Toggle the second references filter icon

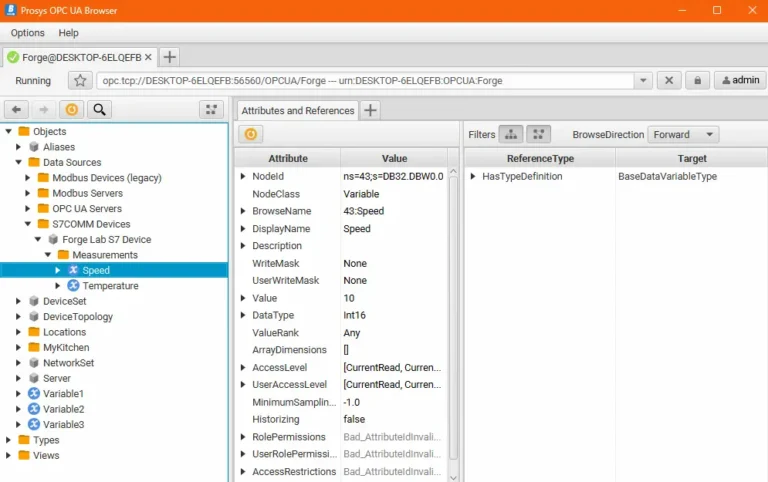[x=538, y=134]
